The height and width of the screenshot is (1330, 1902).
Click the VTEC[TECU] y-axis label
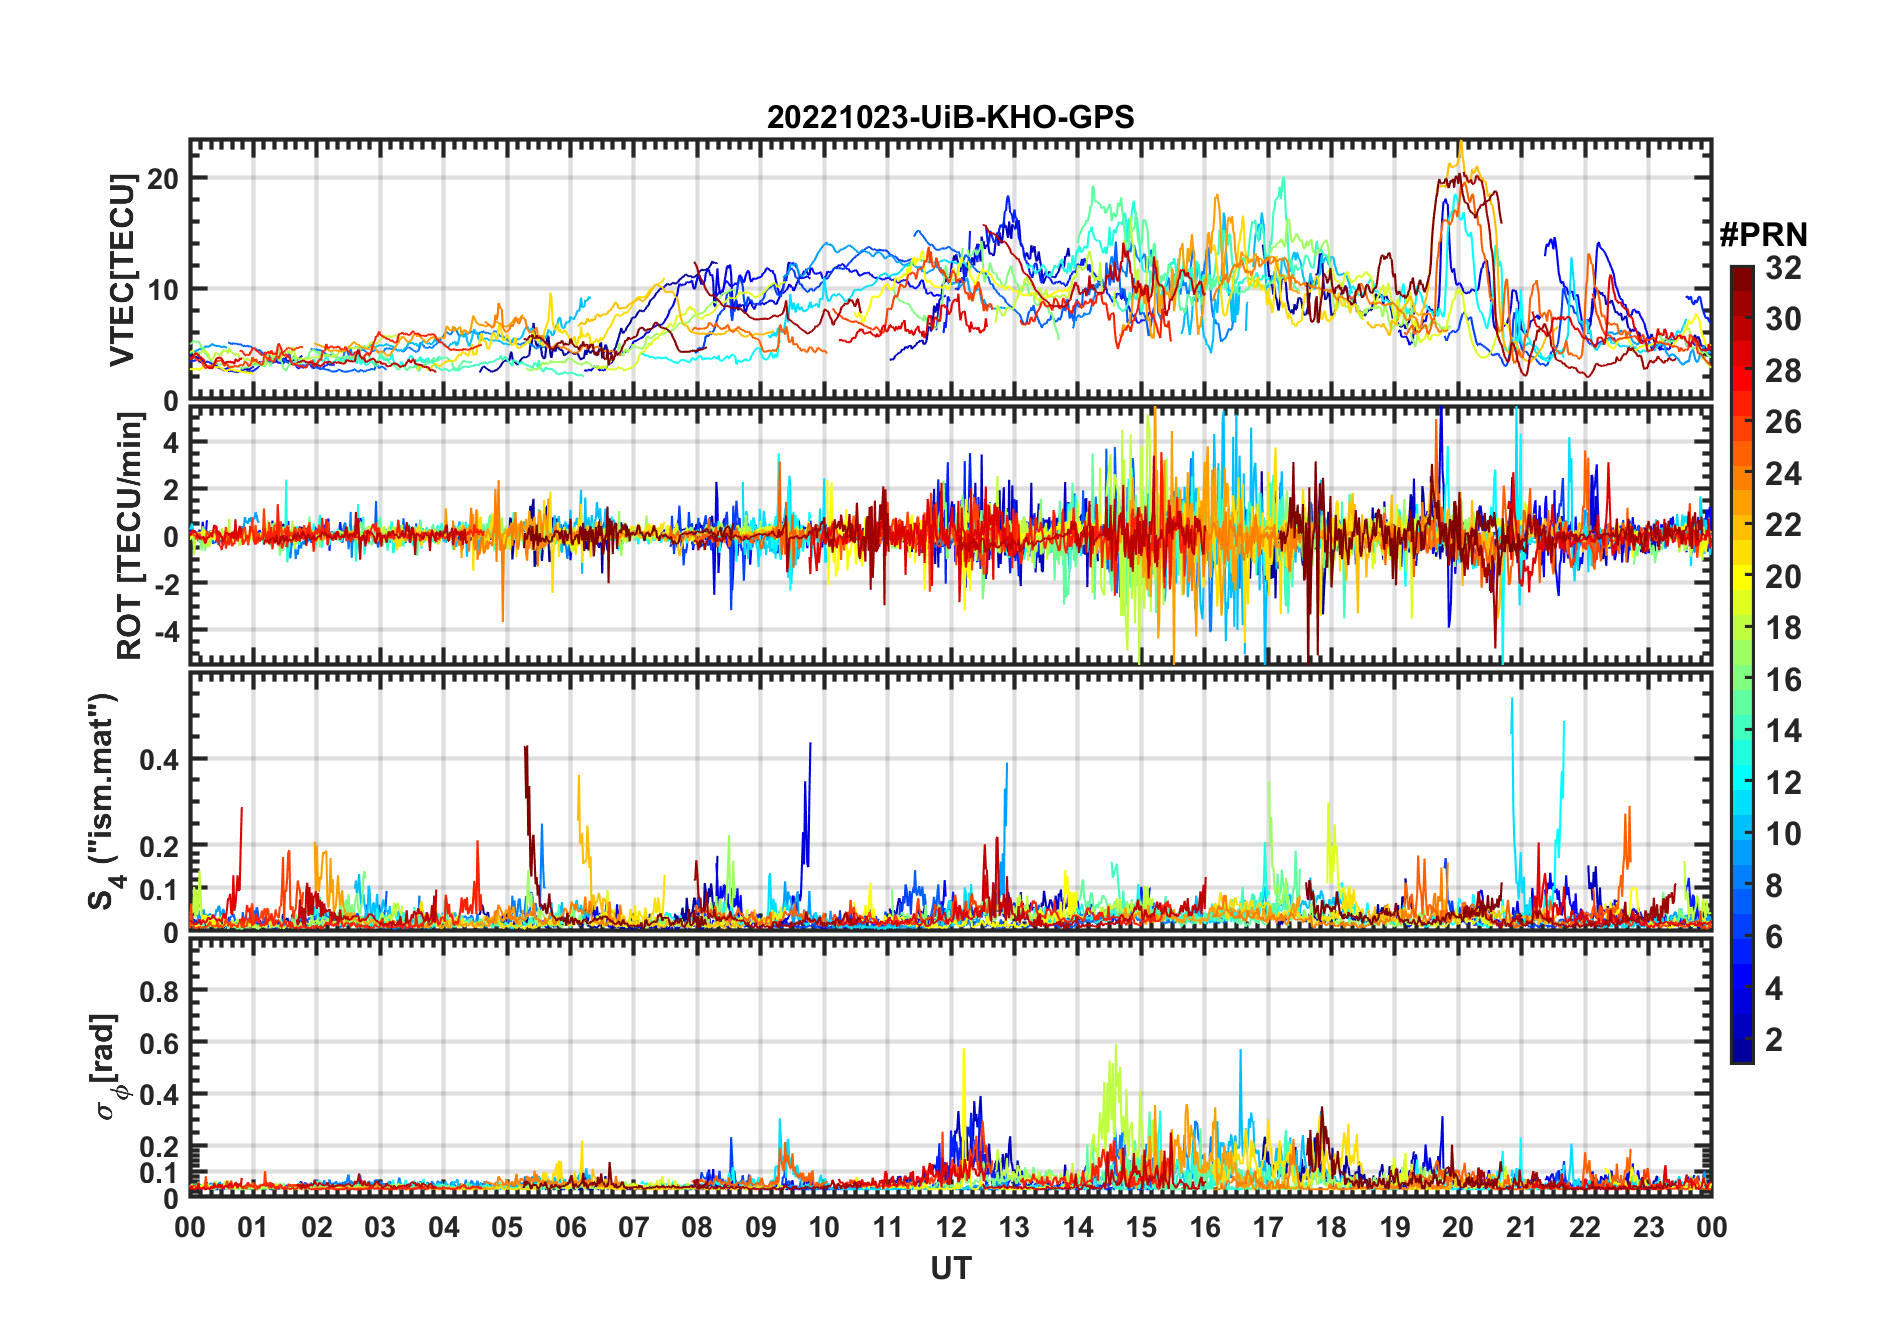click(x=122, y=270)
